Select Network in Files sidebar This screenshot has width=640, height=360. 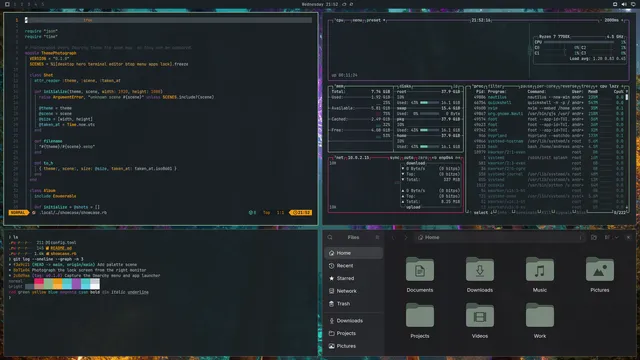[x=353, y=291]
